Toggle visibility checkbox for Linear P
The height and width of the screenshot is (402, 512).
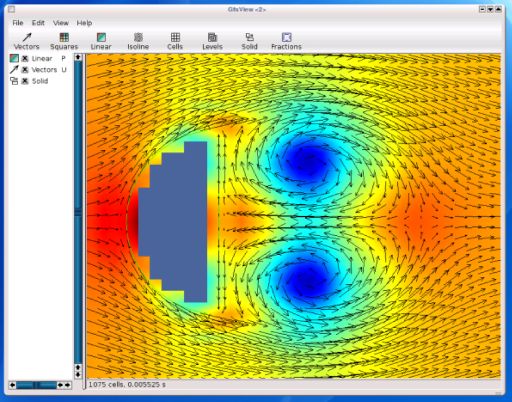click(x=25, y=59)
